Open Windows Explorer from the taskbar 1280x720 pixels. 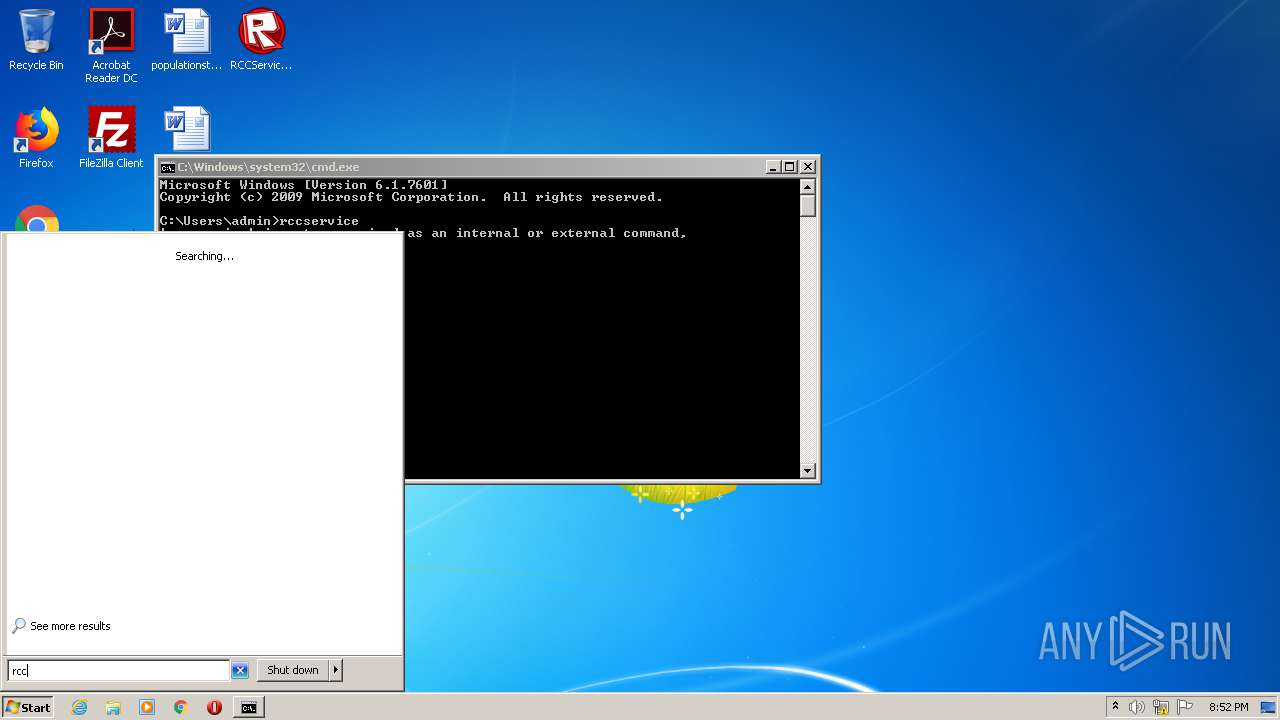113,707
